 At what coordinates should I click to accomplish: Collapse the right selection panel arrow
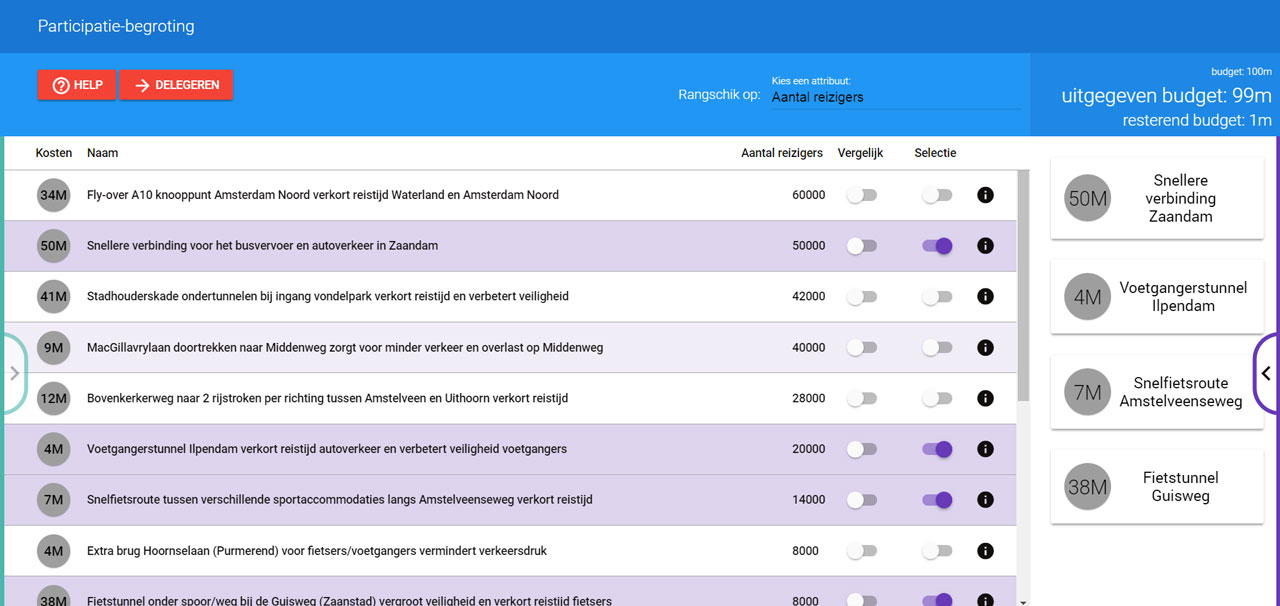tap(1266, 373)
